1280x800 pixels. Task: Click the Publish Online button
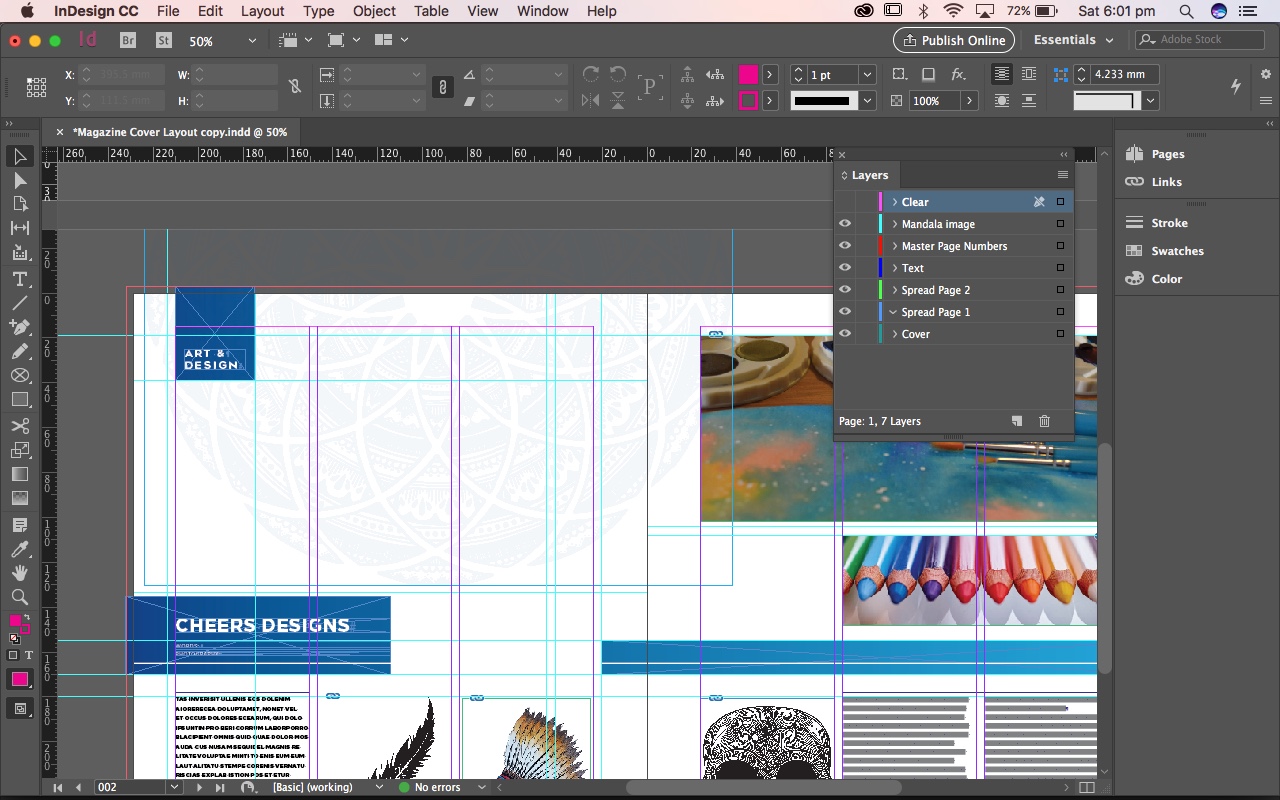tap(953, 40)
